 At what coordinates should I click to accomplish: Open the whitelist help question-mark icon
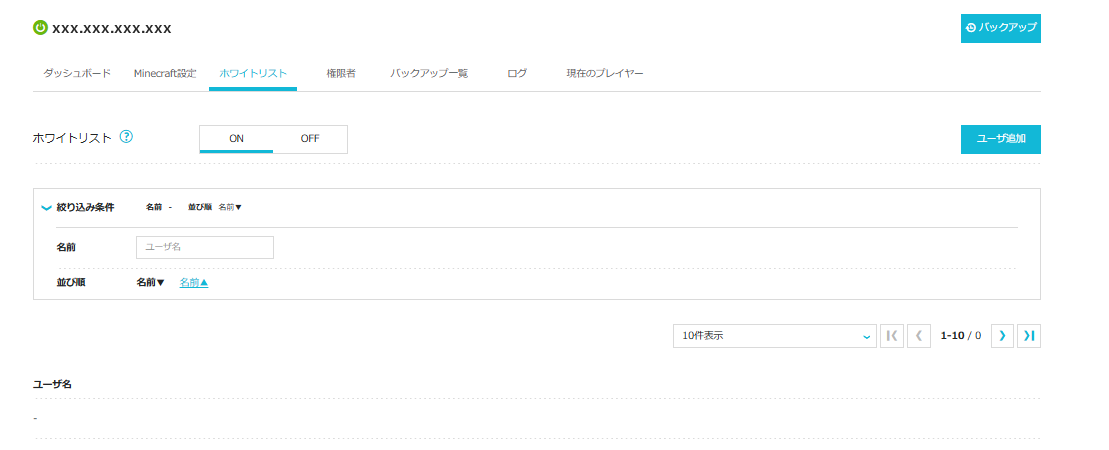pyautogui.click(x=126, y=137)
